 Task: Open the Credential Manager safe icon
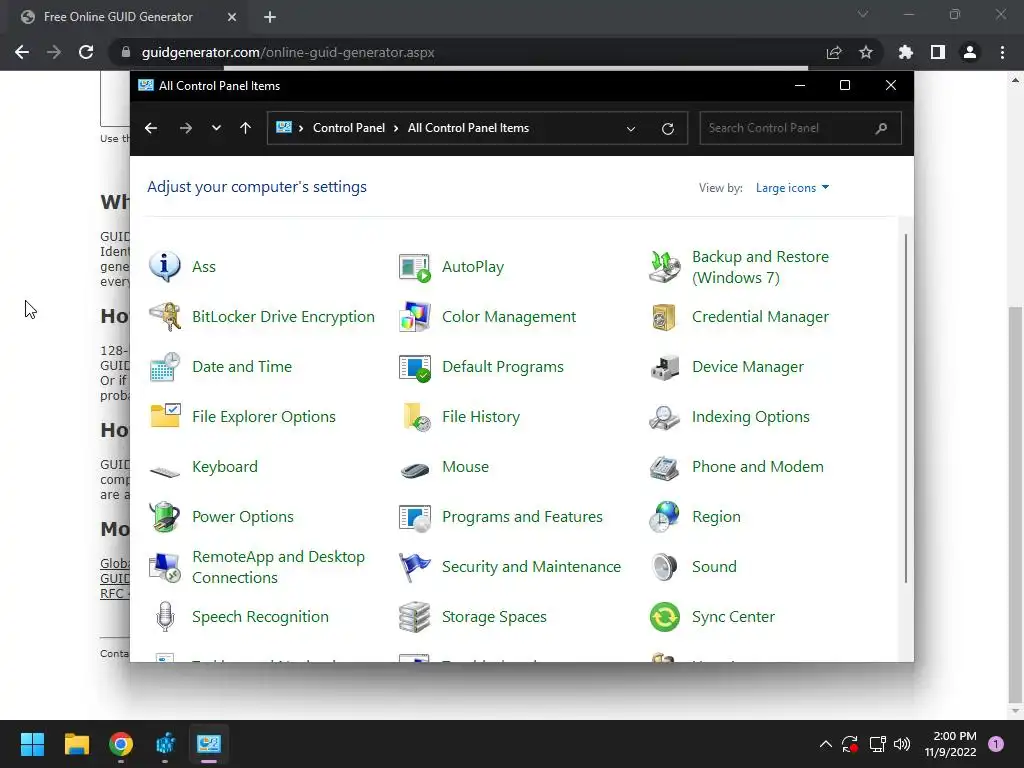coord(665,317)
